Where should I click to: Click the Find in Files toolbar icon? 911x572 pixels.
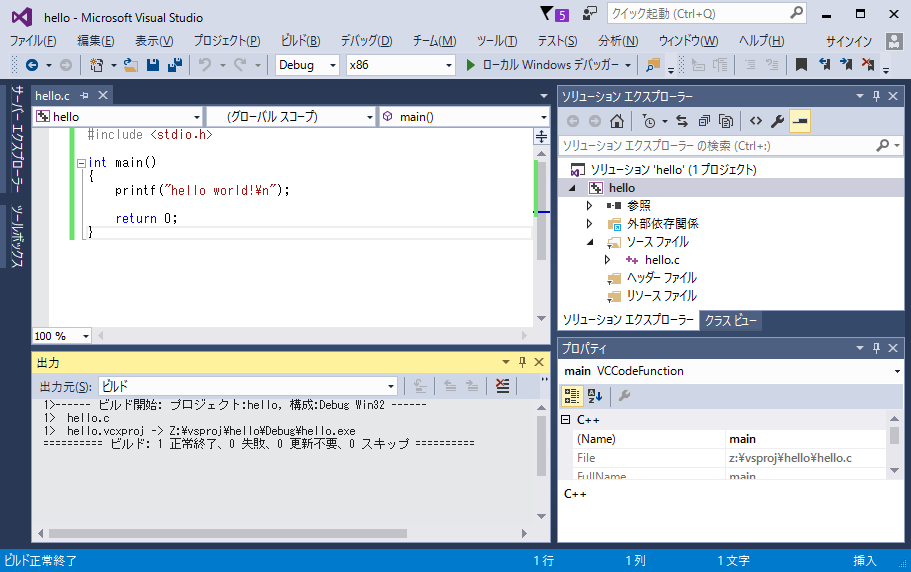(654, 65)
